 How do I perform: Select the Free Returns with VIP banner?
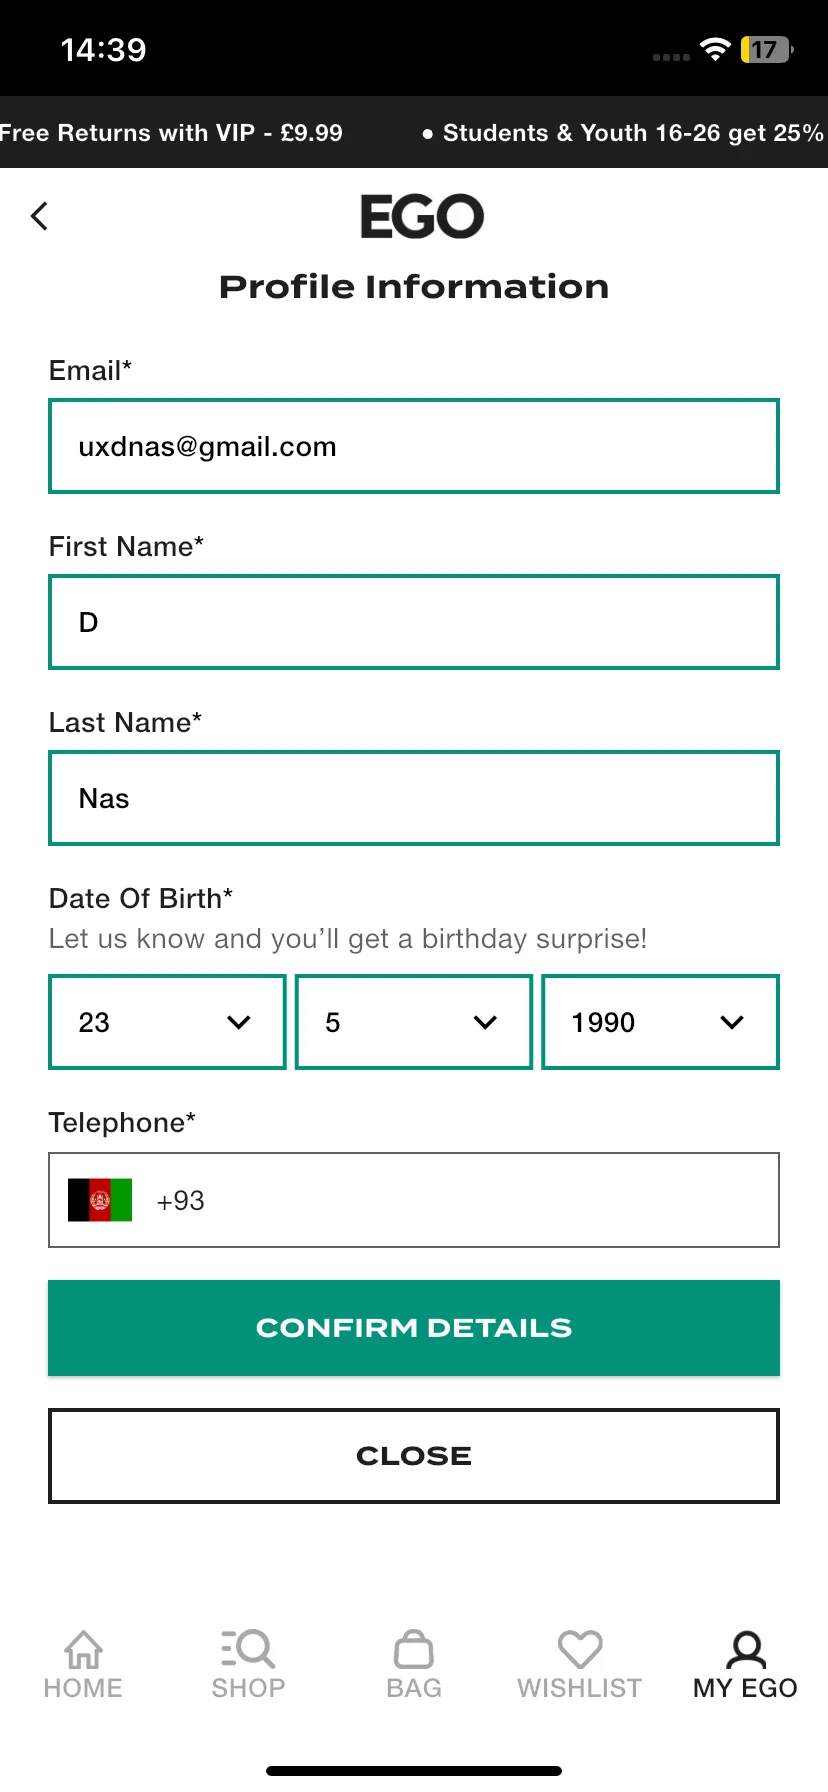point(171,133)
